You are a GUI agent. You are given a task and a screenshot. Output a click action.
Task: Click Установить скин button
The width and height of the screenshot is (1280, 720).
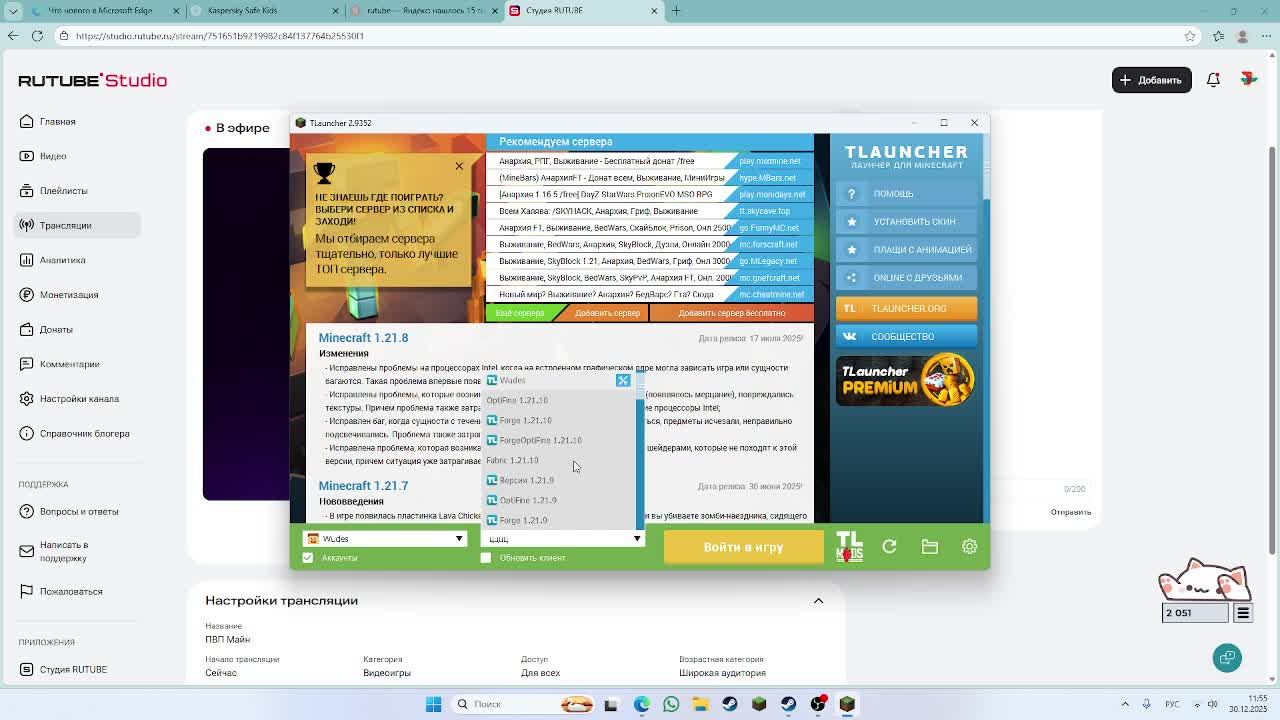[x=906, y=222]
